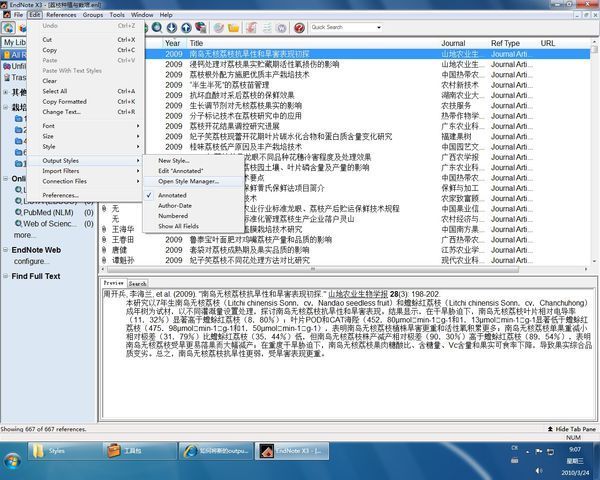Click the volume speaker tray icon

point(539,471)
